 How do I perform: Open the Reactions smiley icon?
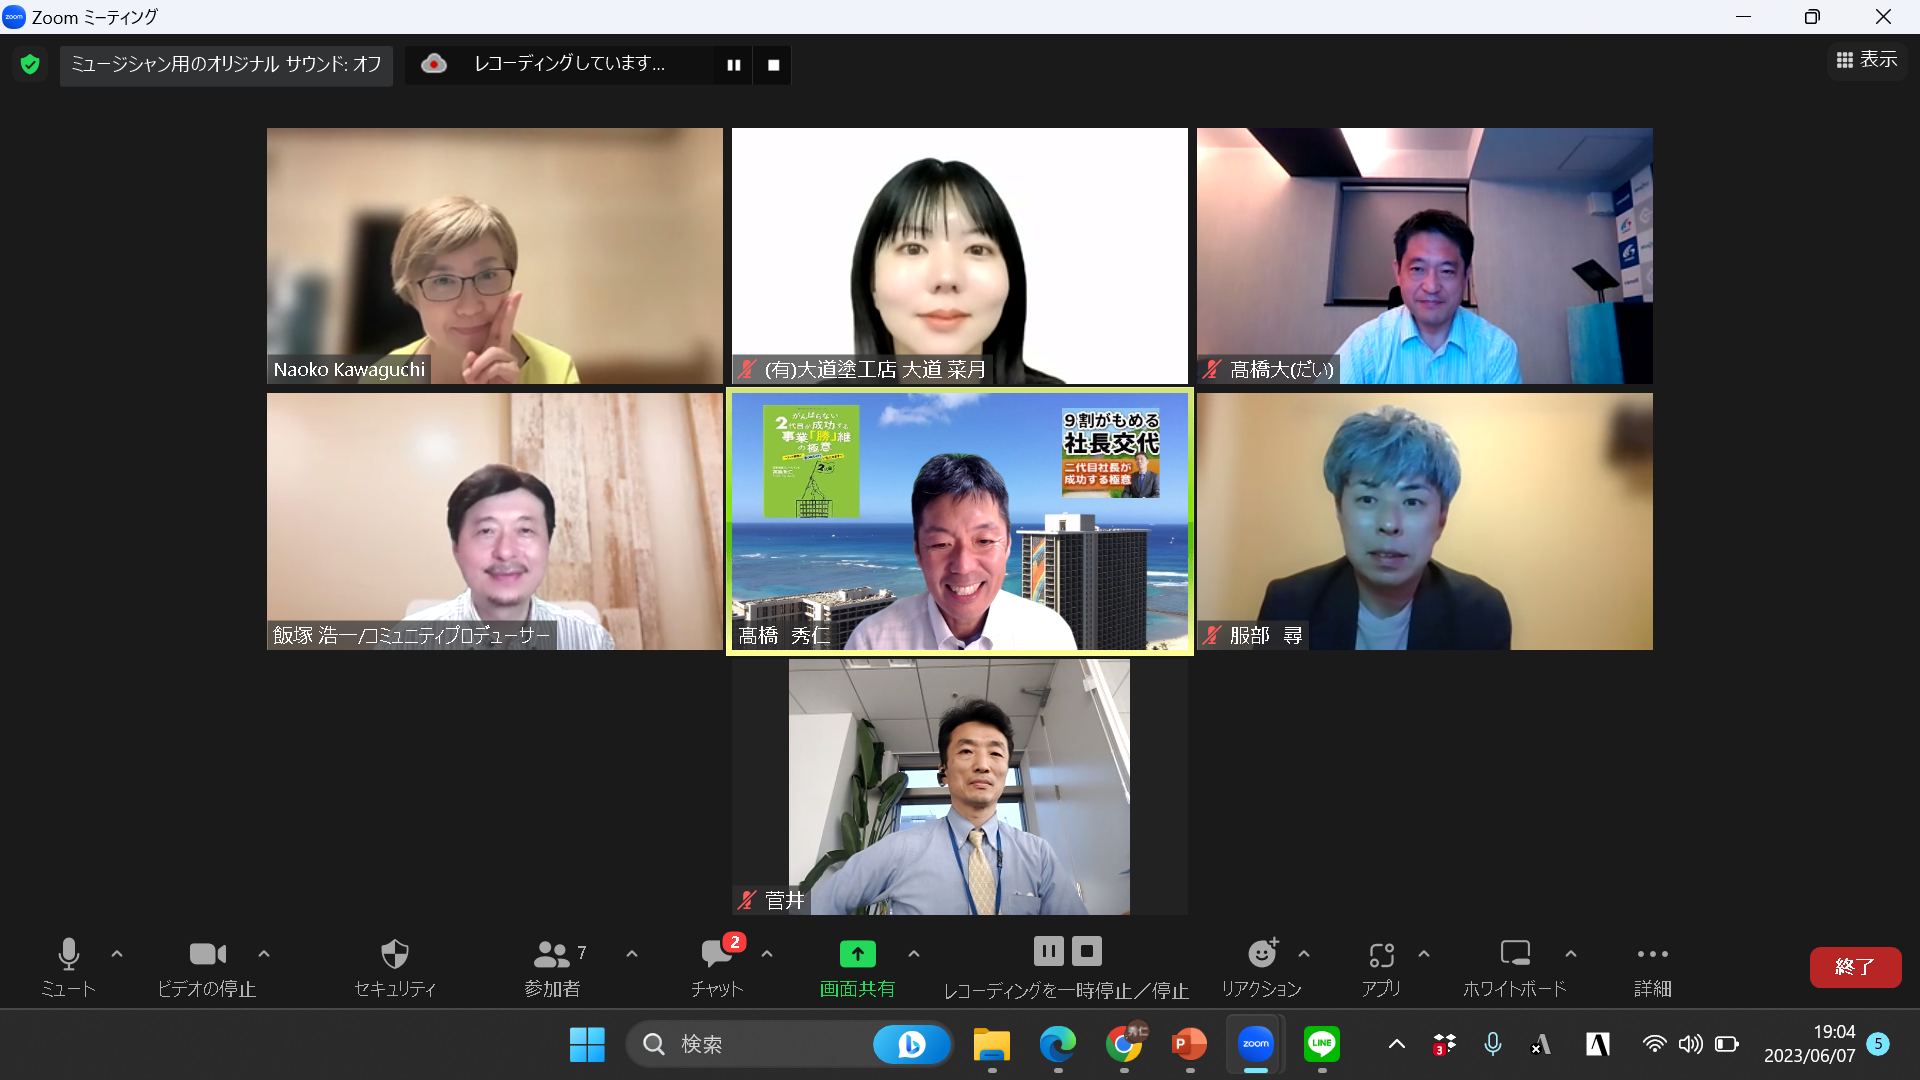[x=1262, y=954]
